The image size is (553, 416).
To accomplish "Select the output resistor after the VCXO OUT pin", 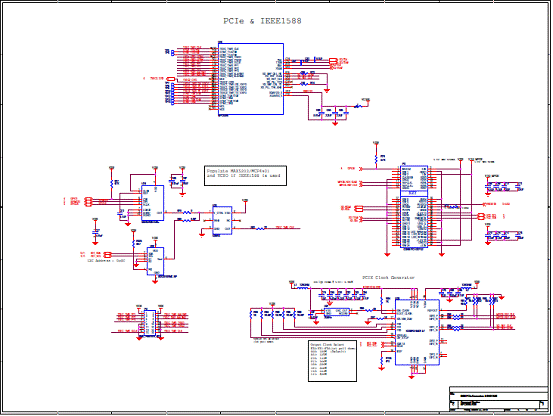I will pos(260,228).
